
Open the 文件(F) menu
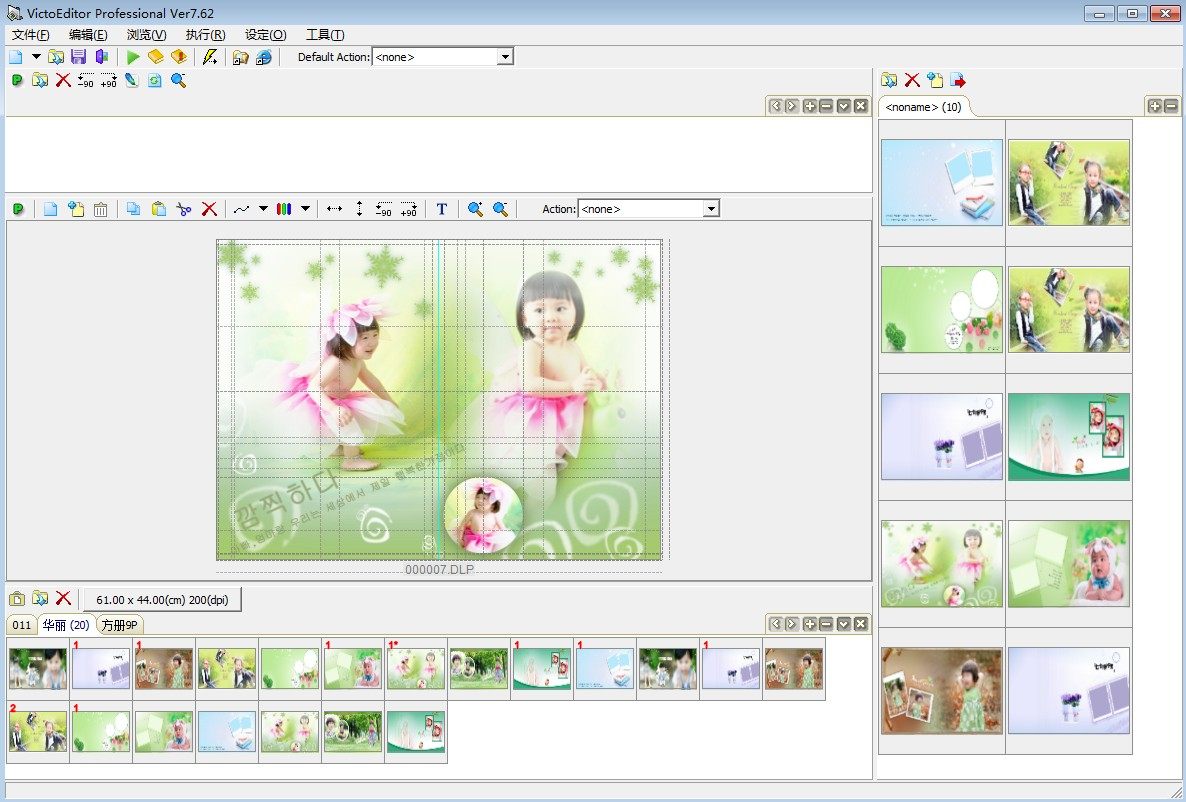[x=31, y=35]
